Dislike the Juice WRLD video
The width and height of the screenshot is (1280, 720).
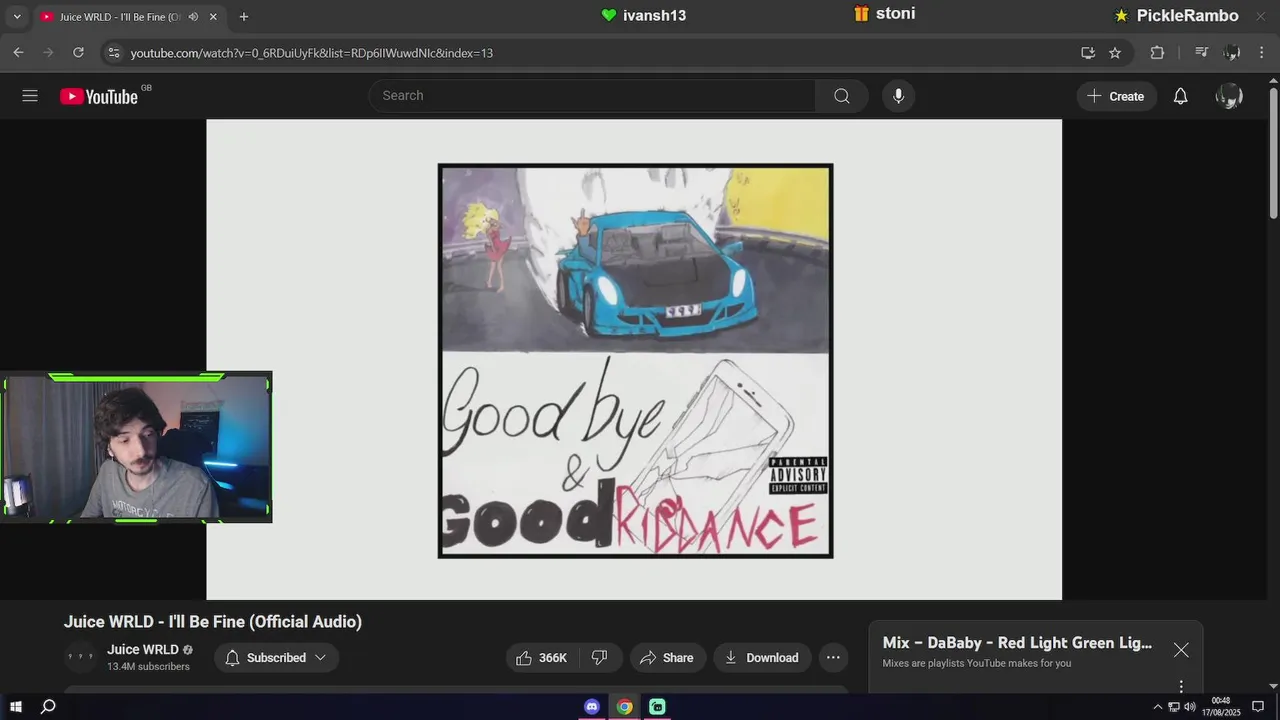(x=600, y=657)
